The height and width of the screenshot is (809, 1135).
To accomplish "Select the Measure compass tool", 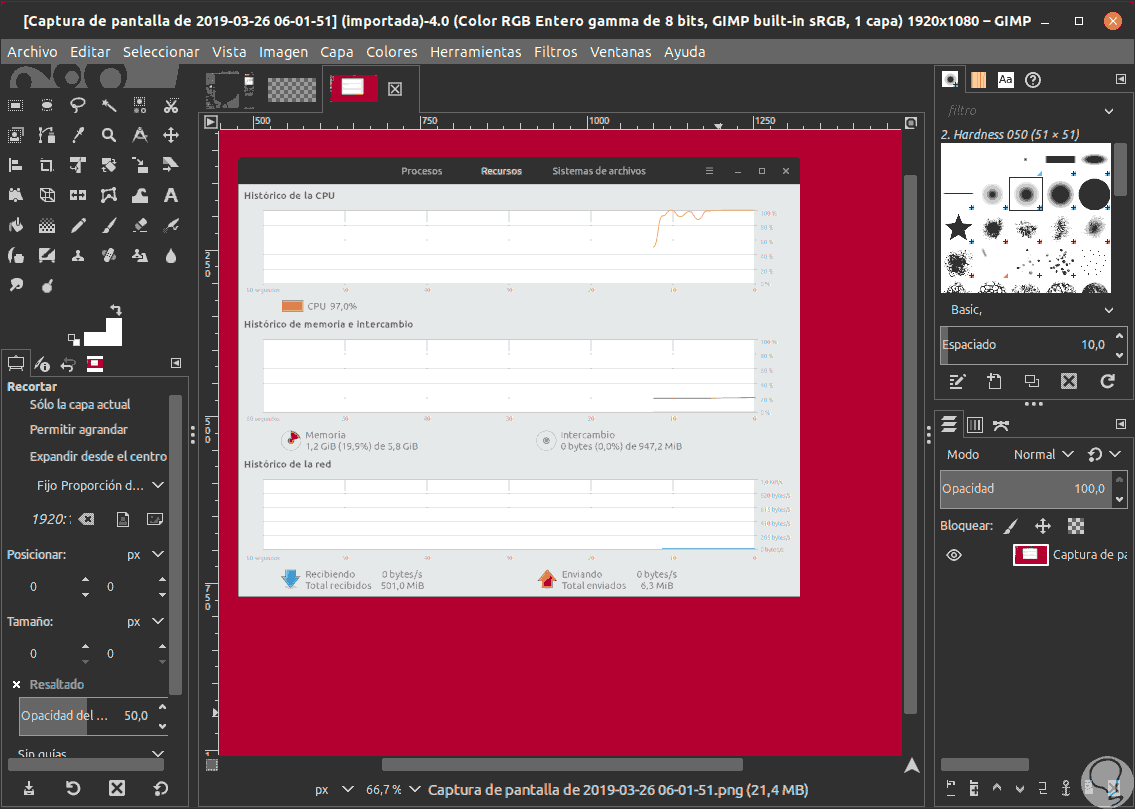I will (x=140, y=135).
